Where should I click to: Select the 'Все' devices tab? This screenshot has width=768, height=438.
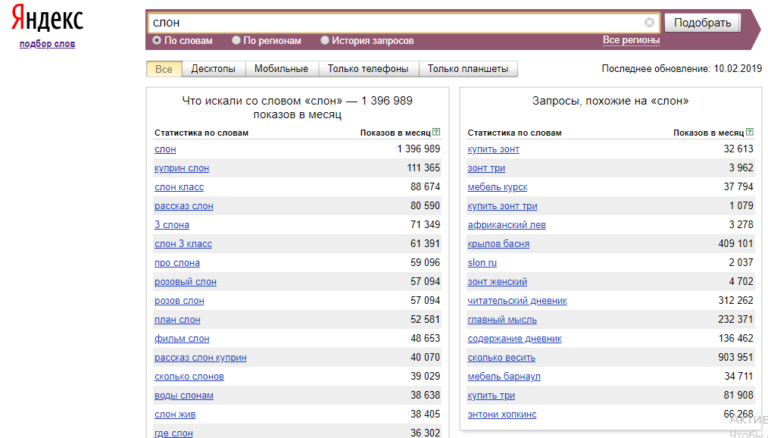[x=164, y=69]
